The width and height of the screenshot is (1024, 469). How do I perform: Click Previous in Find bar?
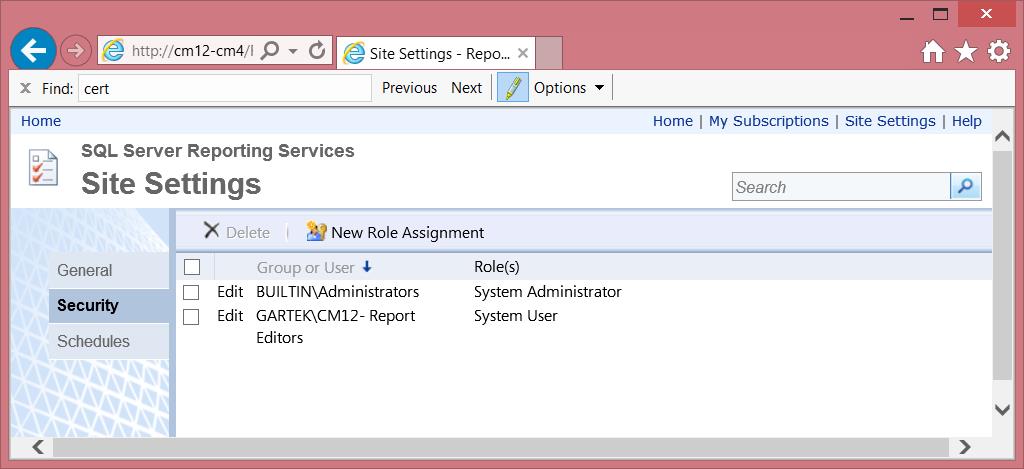(409, 88)
